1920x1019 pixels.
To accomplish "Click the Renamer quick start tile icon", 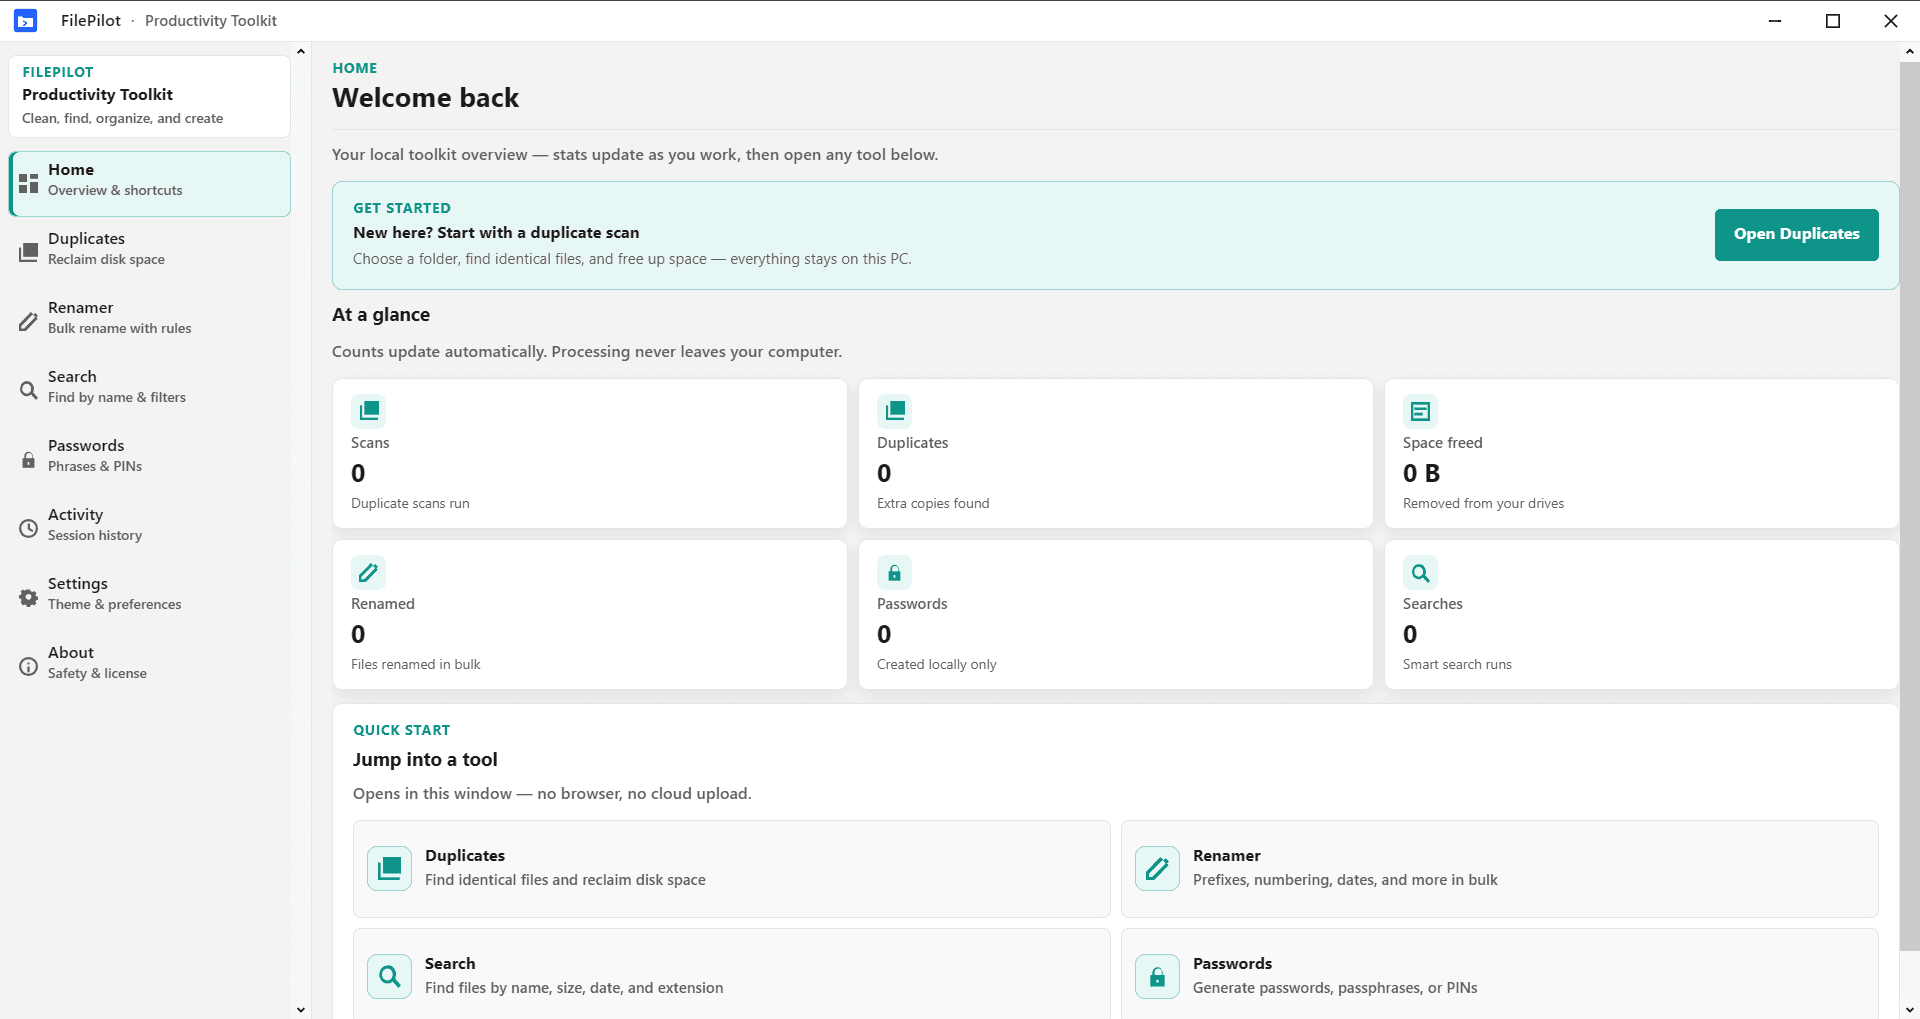I will click(x=1158, y=868).
